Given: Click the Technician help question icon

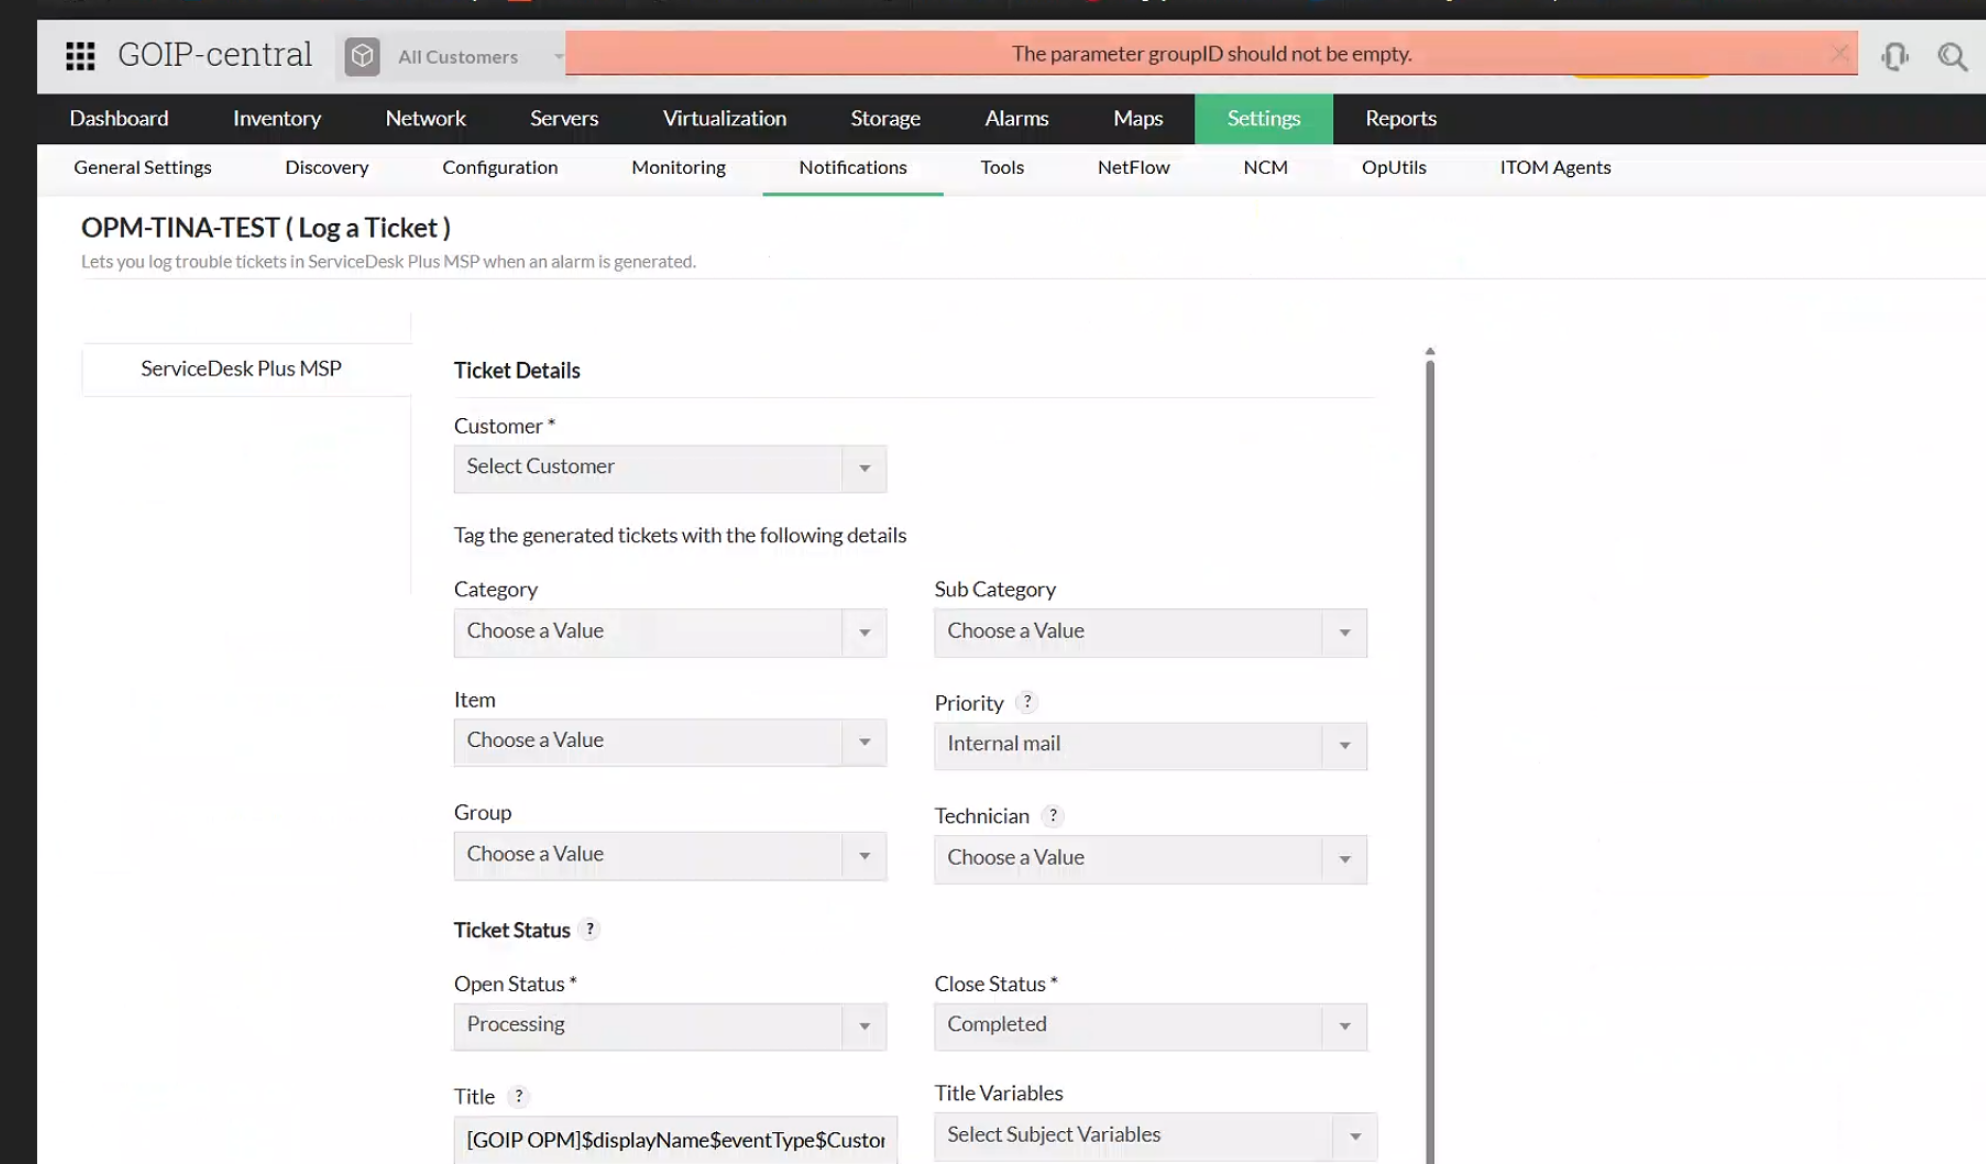Looking at the screenshot, I should click(x=1052, y=816).
